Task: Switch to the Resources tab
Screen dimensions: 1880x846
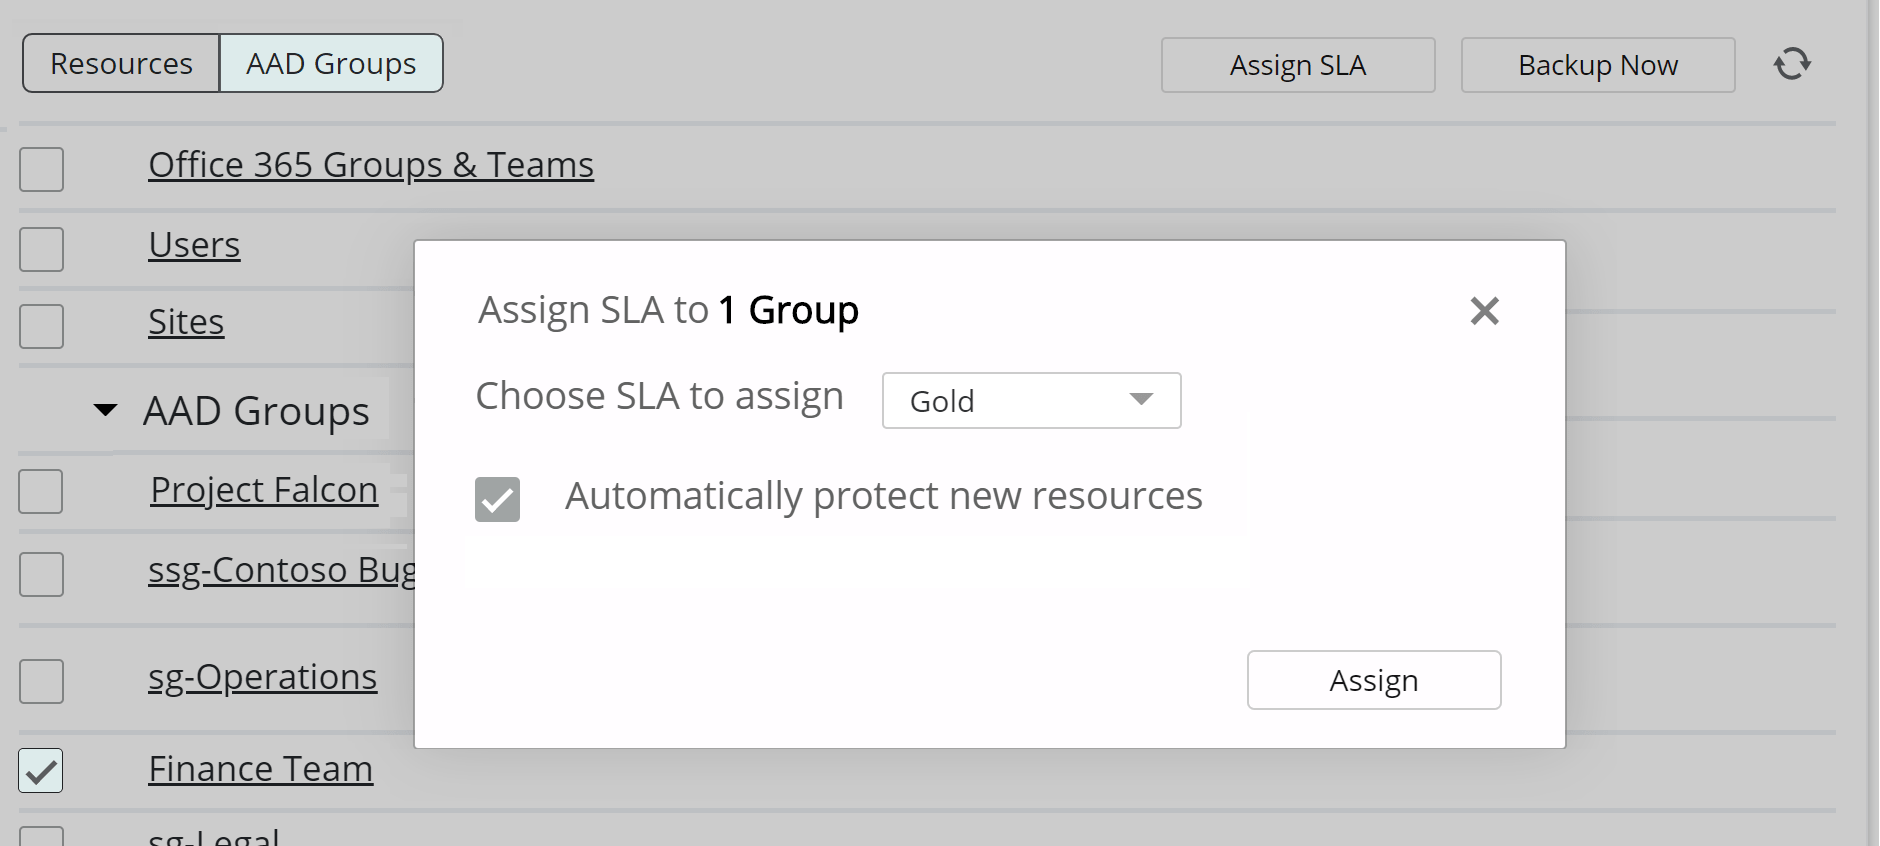Action: (121, 64)
